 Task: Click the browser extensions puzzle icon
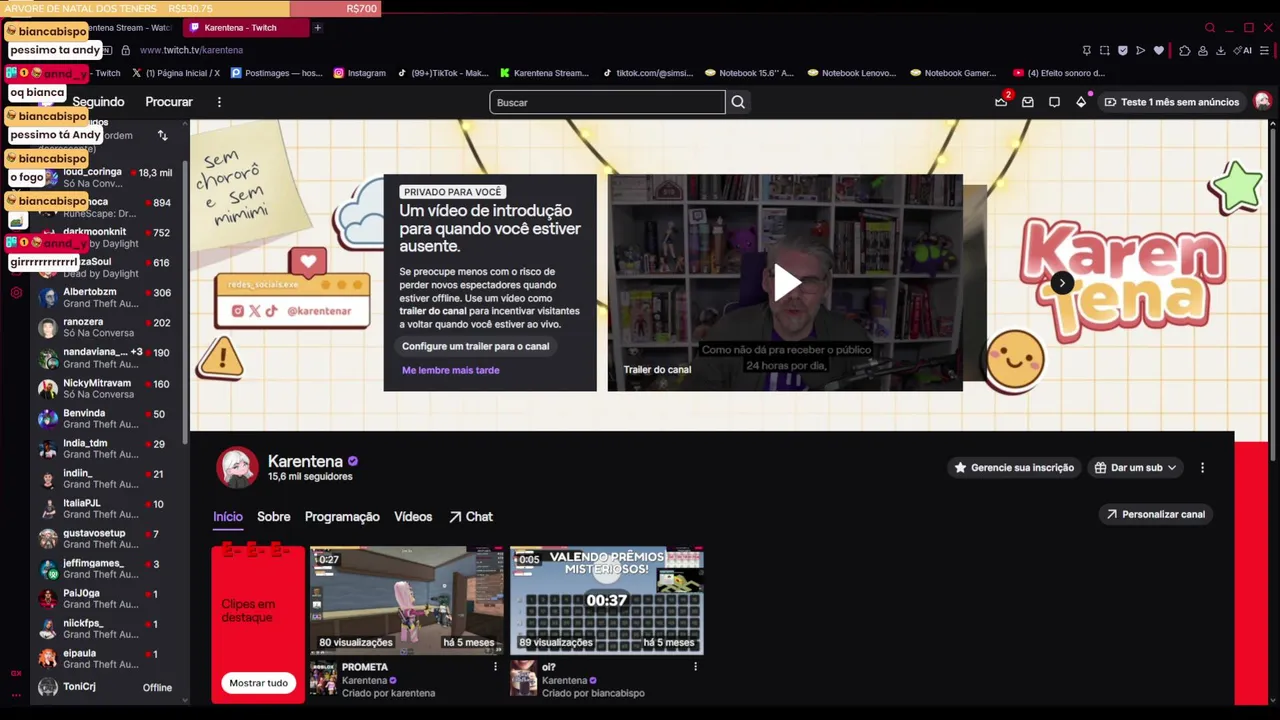point(1185,50)
